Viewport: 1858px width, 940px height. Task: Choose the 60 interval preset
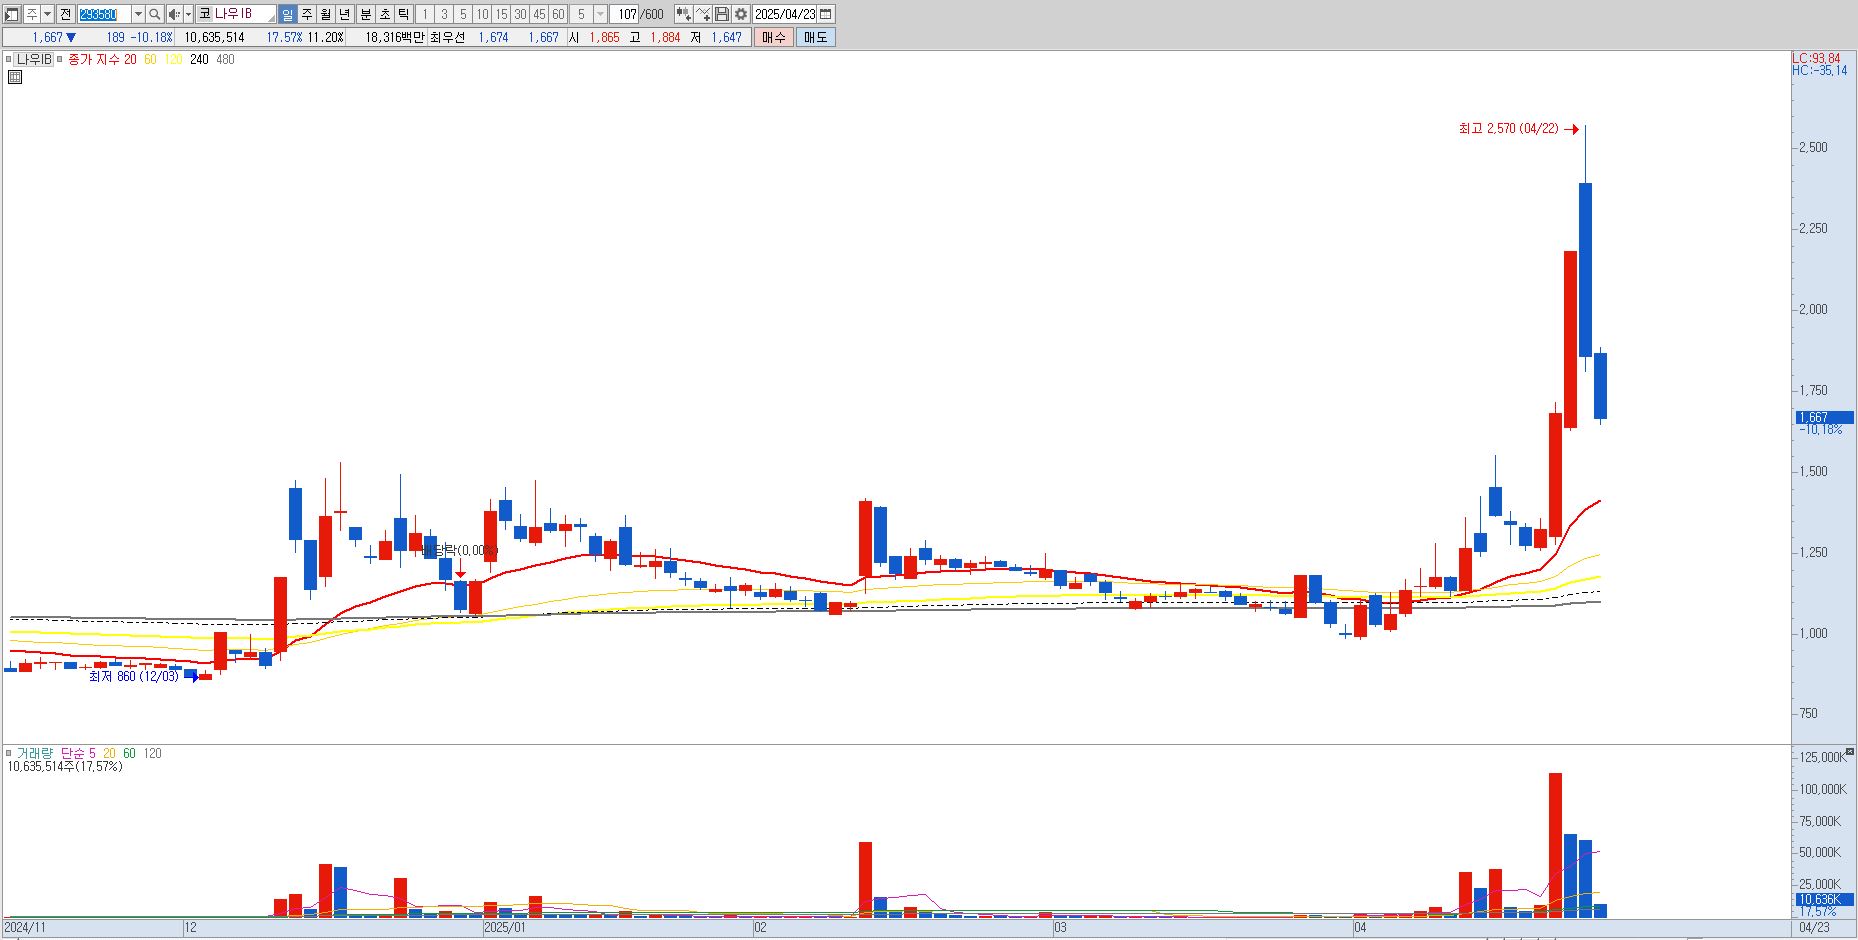(x=558, y=14)
